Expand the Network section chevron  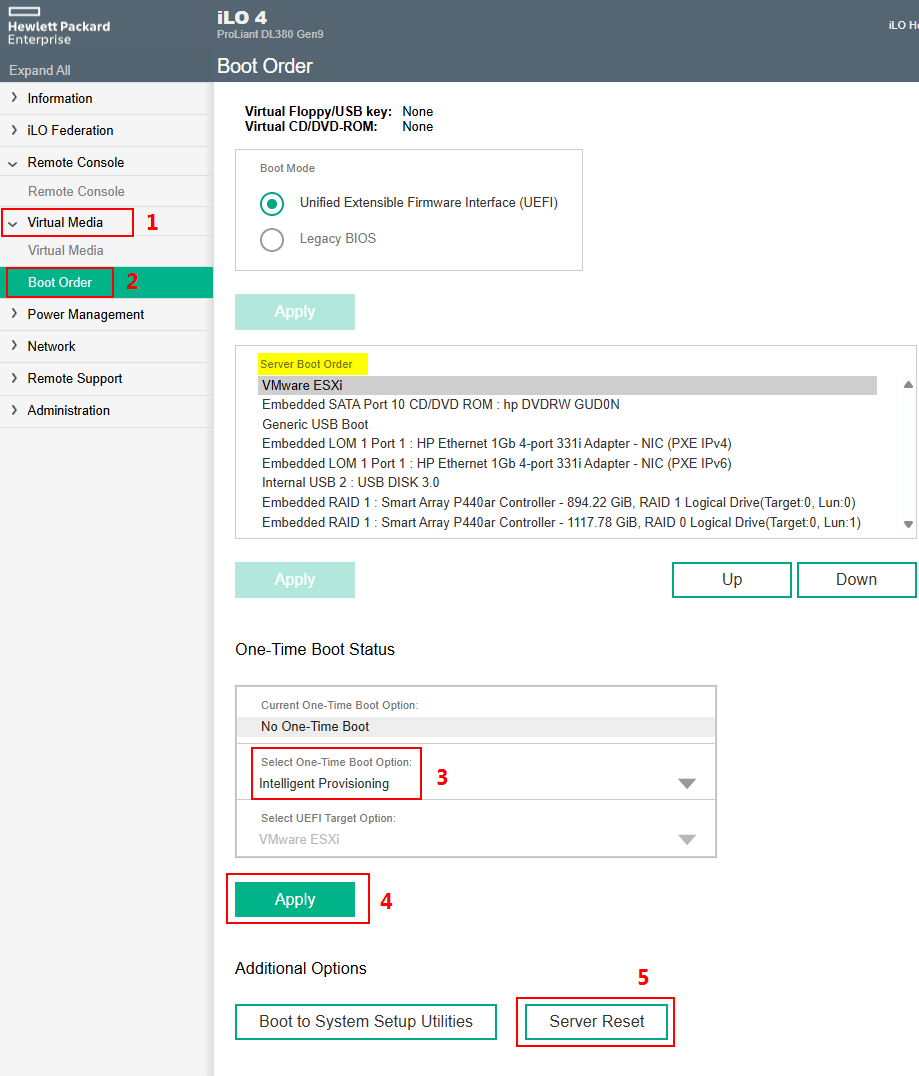pos(14,346)
